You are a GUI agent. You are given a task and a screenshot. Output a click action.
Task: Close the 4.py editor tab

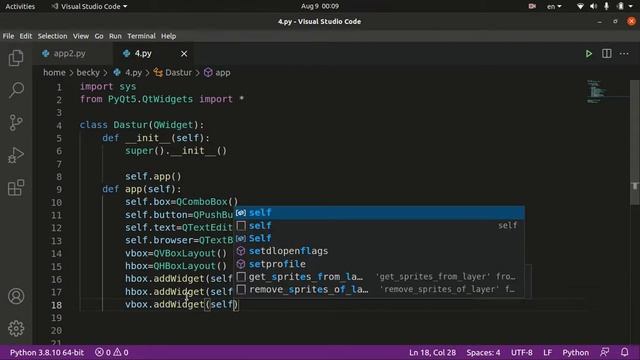point(184,53)
